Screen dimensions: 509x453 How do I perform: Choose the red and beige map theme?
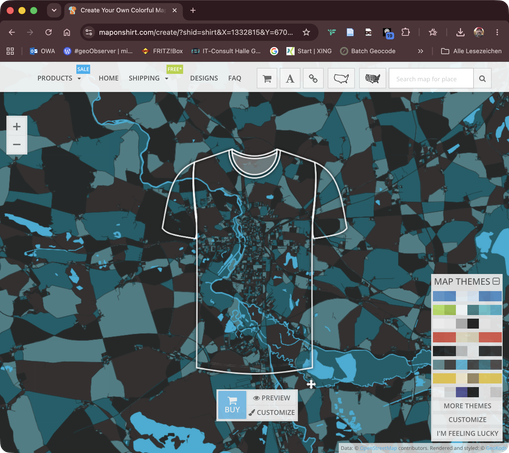pyautogui.click(x=467, y=337)
